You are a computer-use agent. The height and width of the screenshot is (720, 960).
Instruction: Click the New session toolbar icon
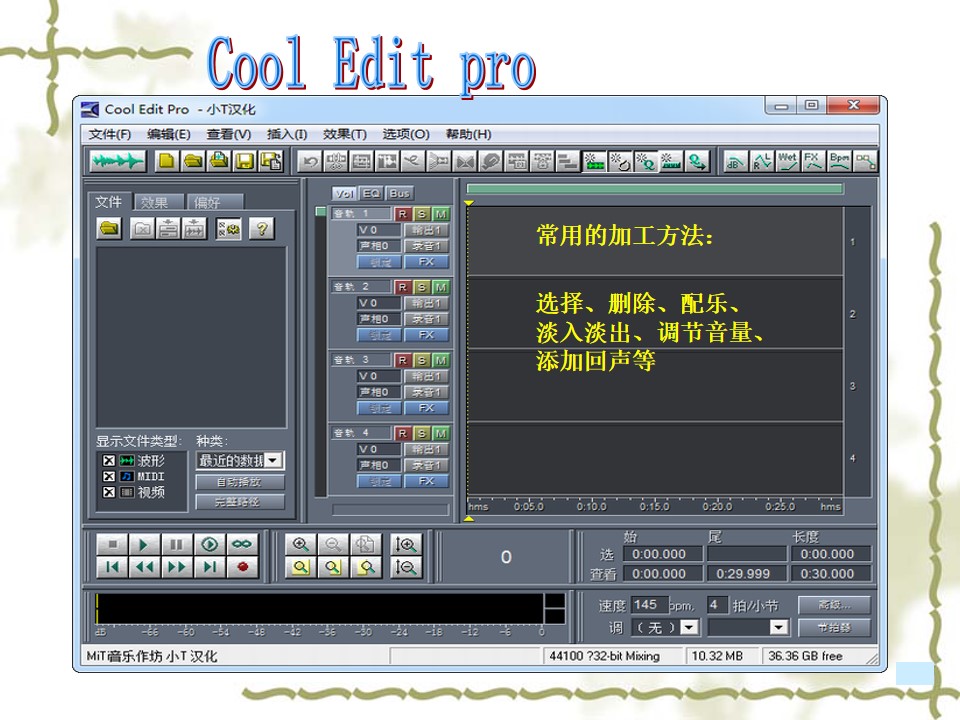click(x=166, y=161)
